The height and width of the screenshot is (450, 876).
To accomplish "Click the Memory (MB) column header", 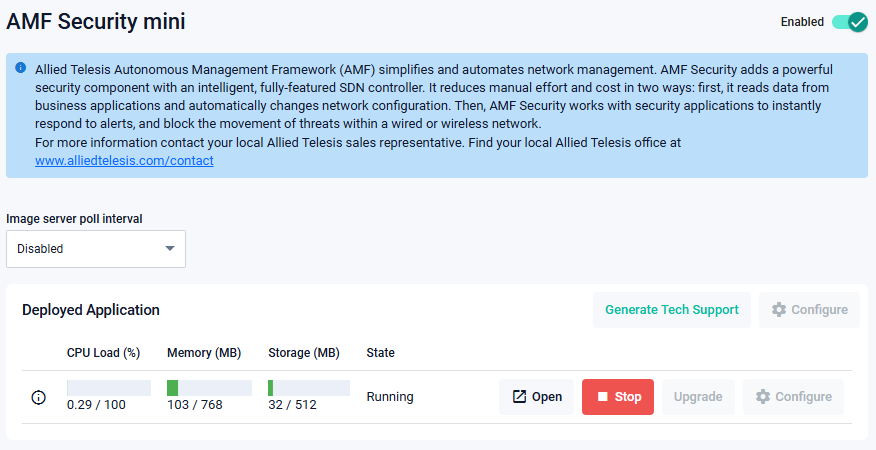I will pyautogui.click(x=204, y=353).
